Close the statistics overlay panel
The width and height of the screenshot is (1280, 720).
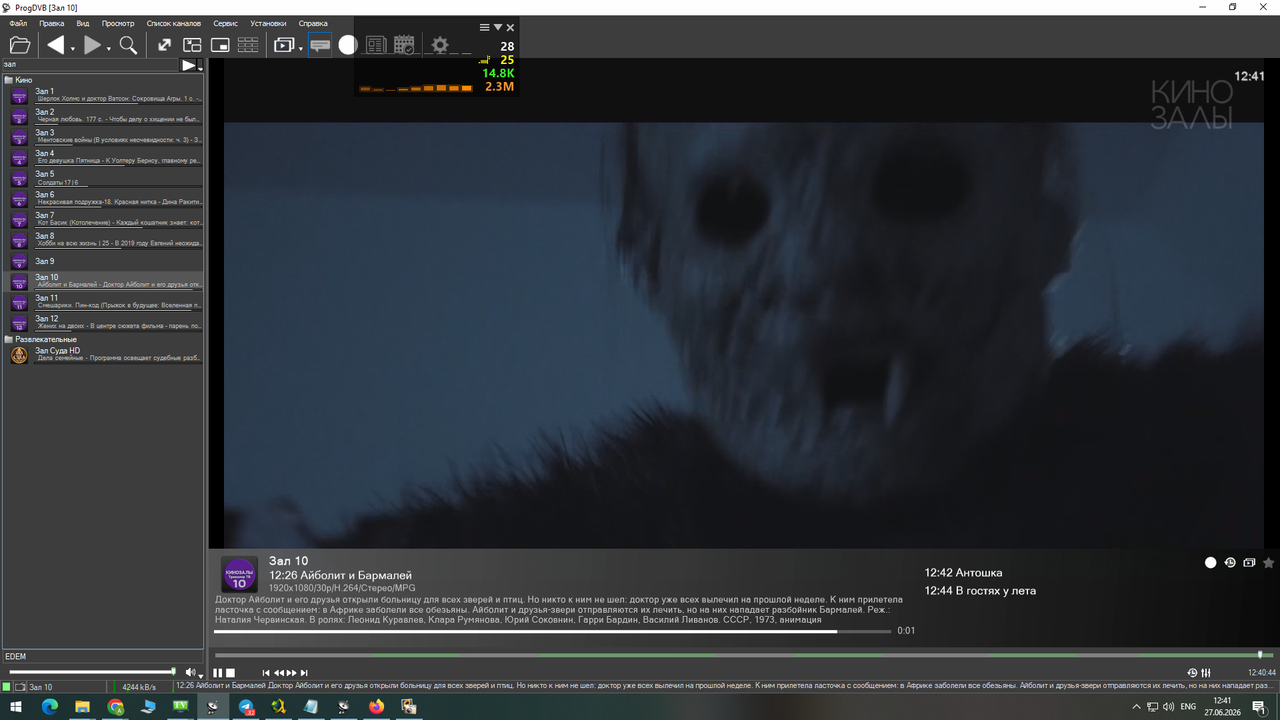click(x=510, y=28)
